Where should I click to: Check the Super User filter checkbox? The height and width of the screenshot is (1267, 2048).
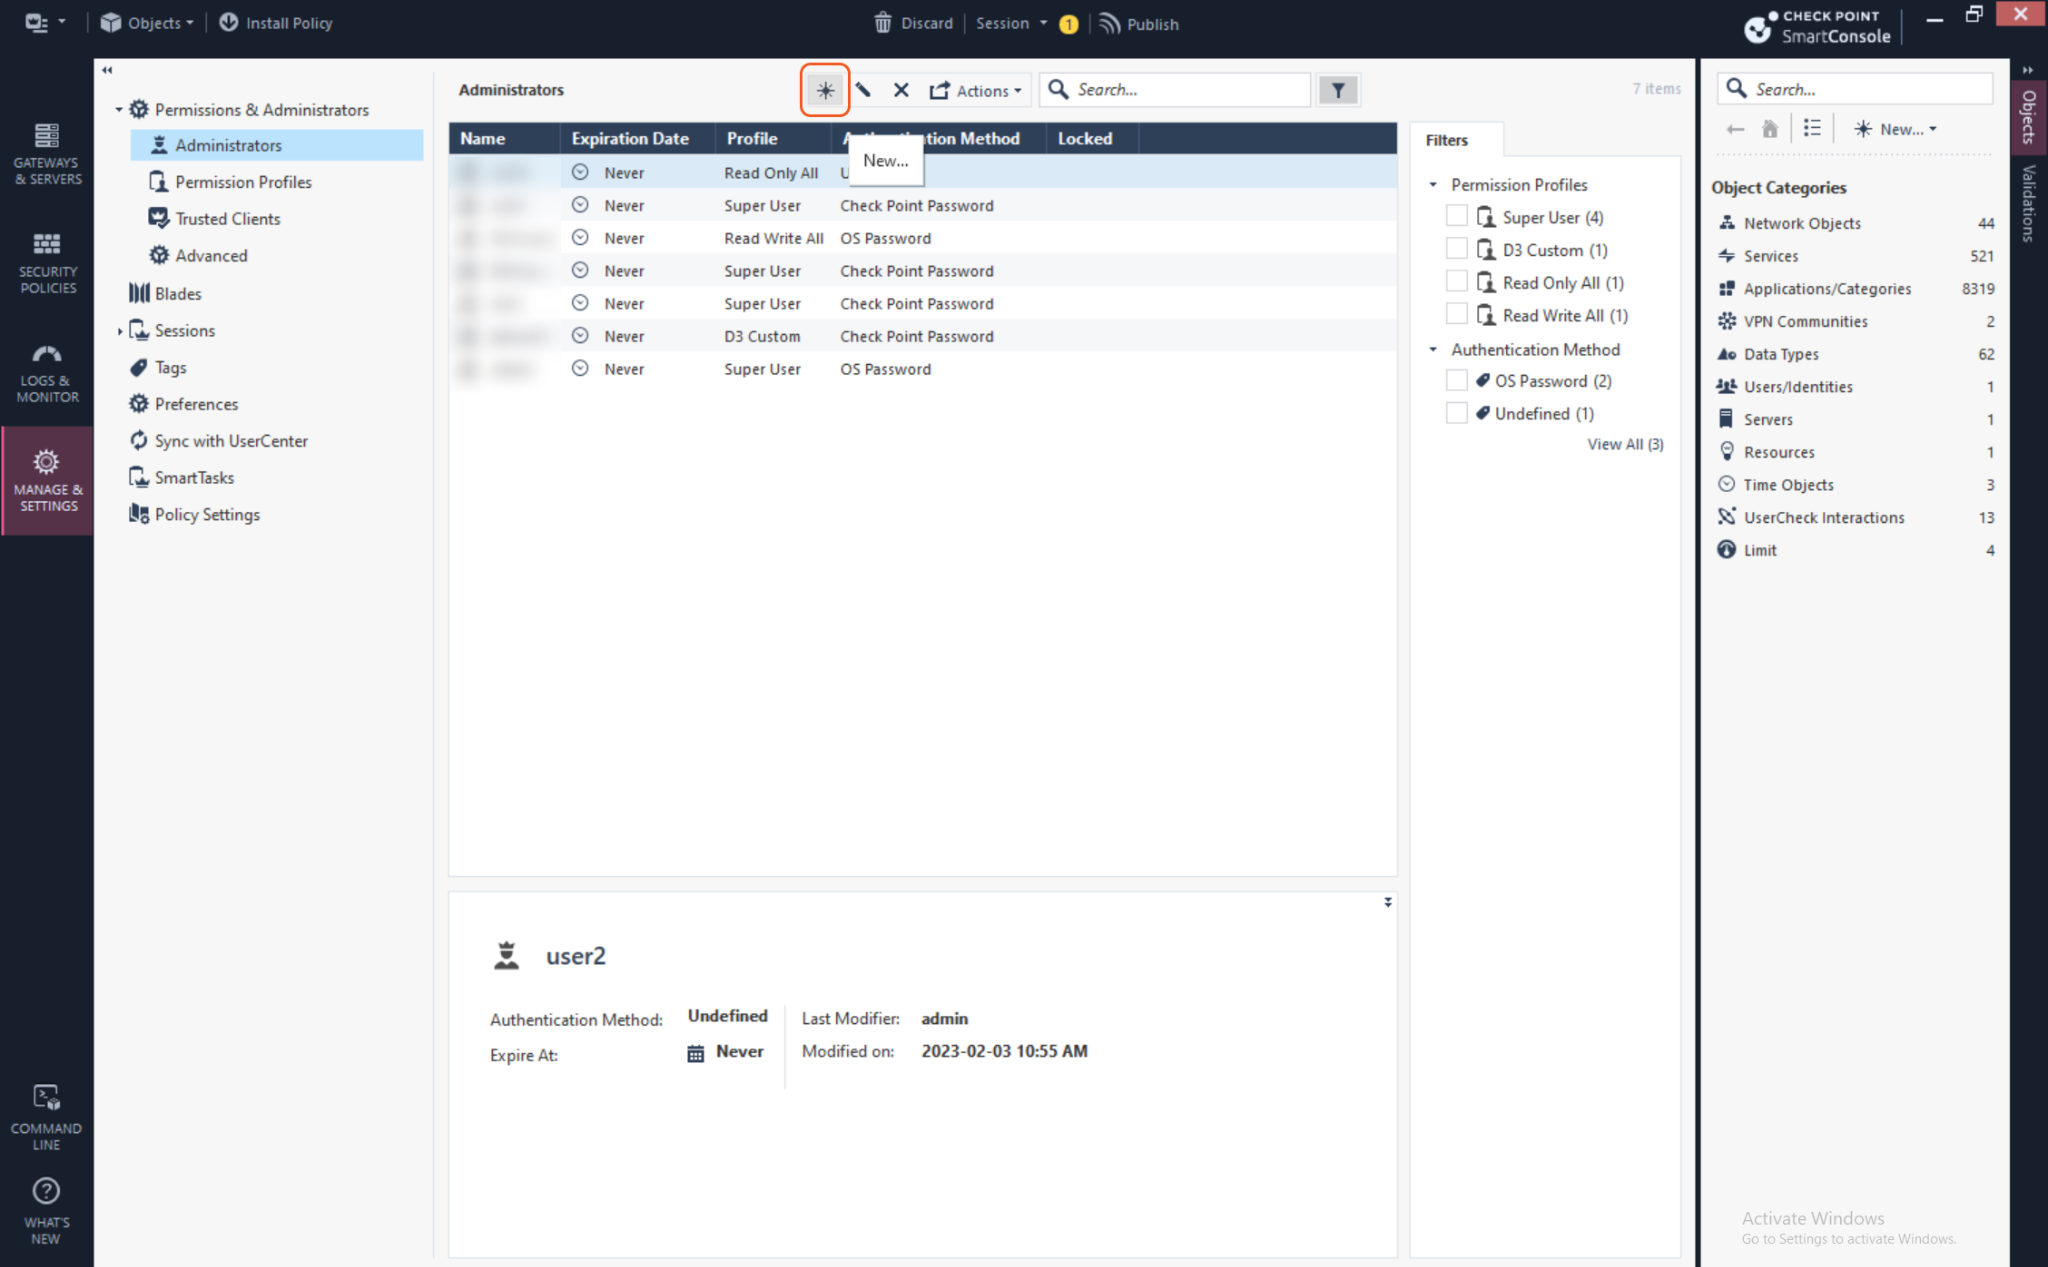(1456, 216)
